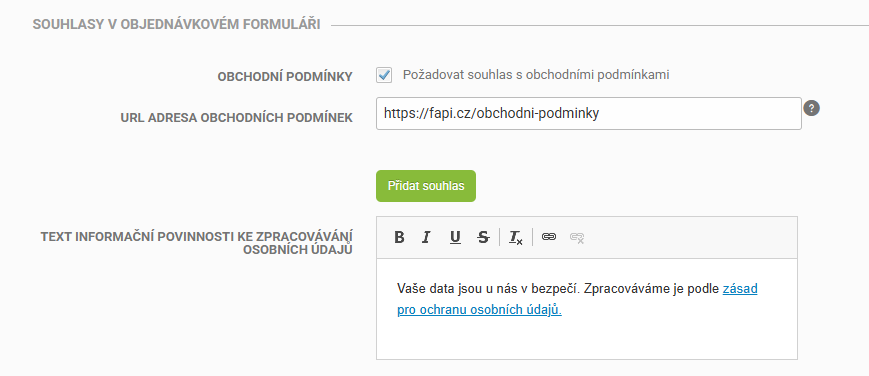Screen dimensions: 869x376
Task: Click URL ADRESA OBCHODNÍCH PODMÍNEK label
Action: pyautogui.click(x=237, y=118)
